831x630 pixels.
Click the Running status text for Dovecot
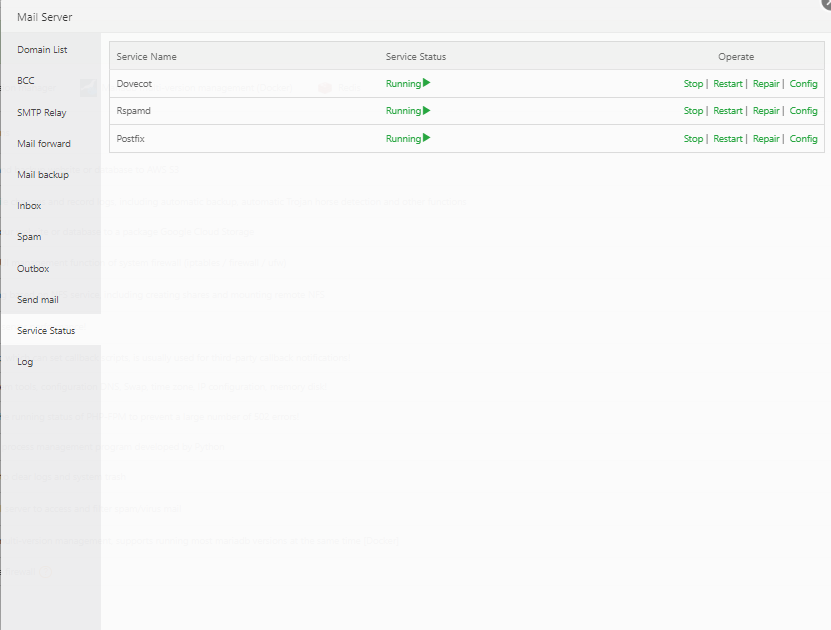(x=403, y=84)
